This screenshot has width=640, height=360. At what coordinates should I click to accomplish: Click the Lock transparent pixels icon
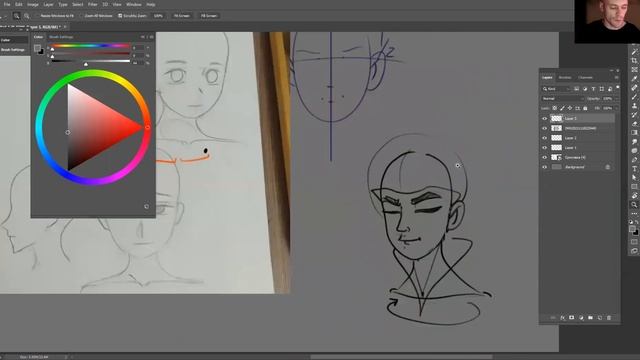(555, 108)
